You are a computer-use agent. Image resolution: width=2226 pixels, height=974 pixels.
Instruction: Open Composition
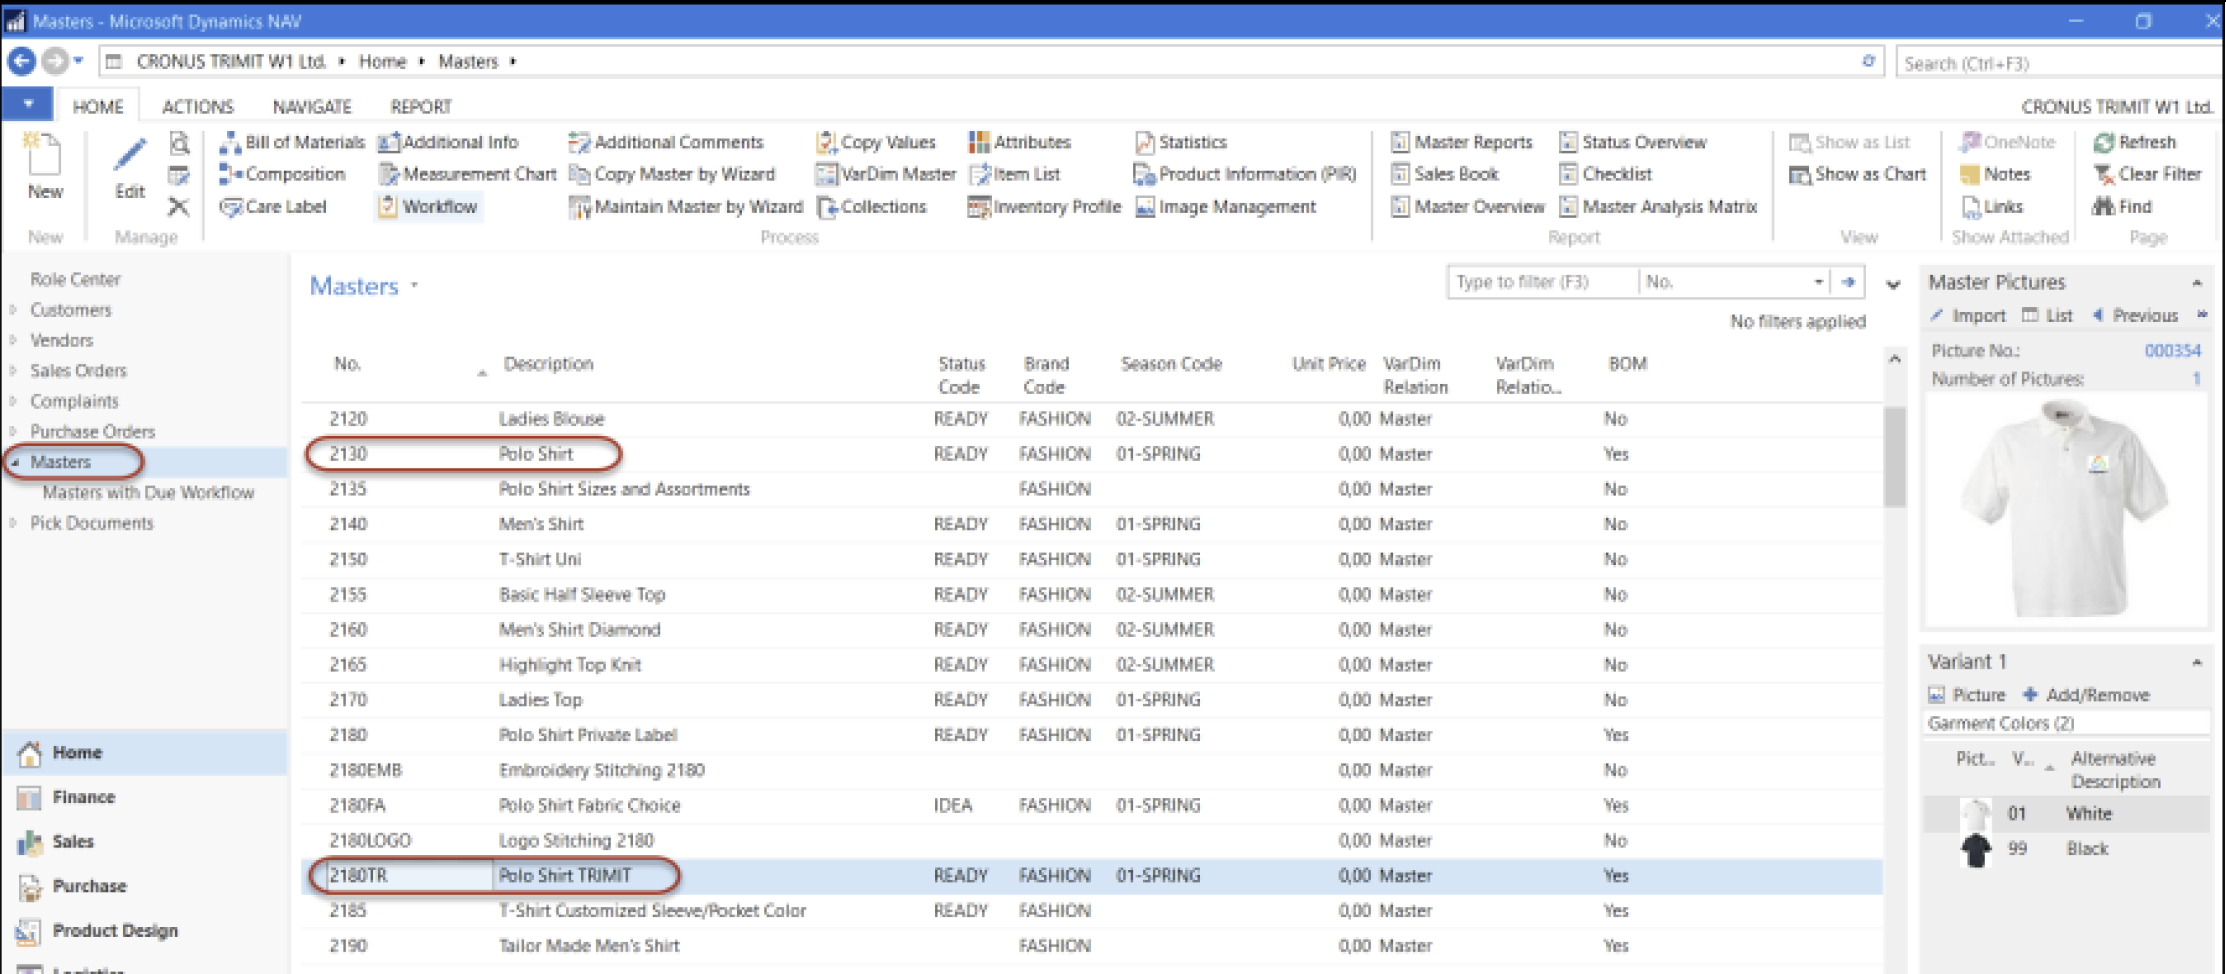point(283,174)
